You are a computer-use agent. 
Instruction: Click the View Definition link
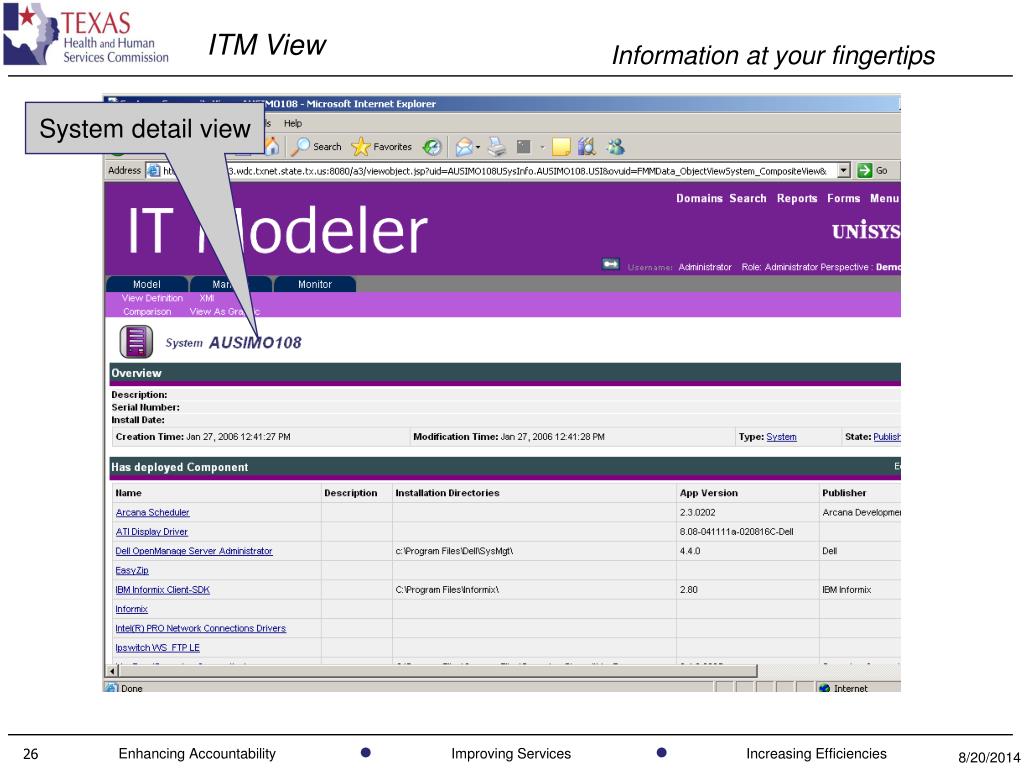[152, 298]
